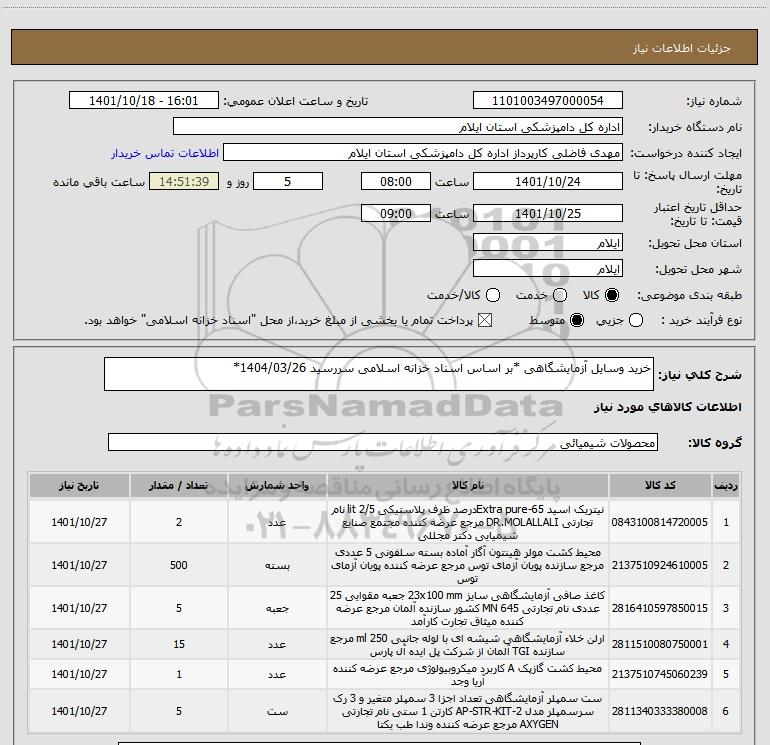
Task: Click the جزئیات اطلاعات نیاز header title
Action: click(682, 48)
